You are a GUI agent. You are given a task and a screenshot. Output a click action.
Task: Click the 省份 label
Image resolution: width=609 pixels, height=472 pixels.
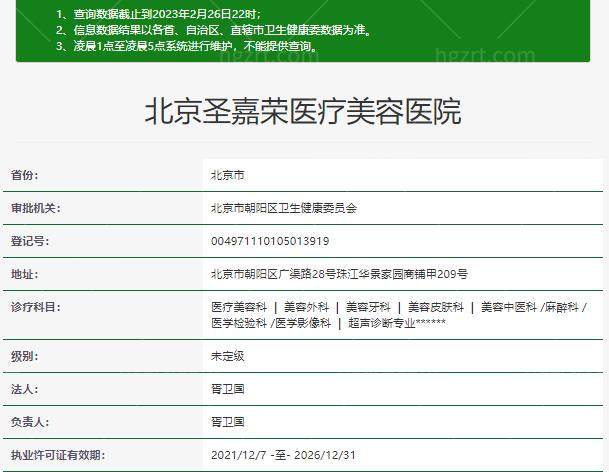click(24, 175)
